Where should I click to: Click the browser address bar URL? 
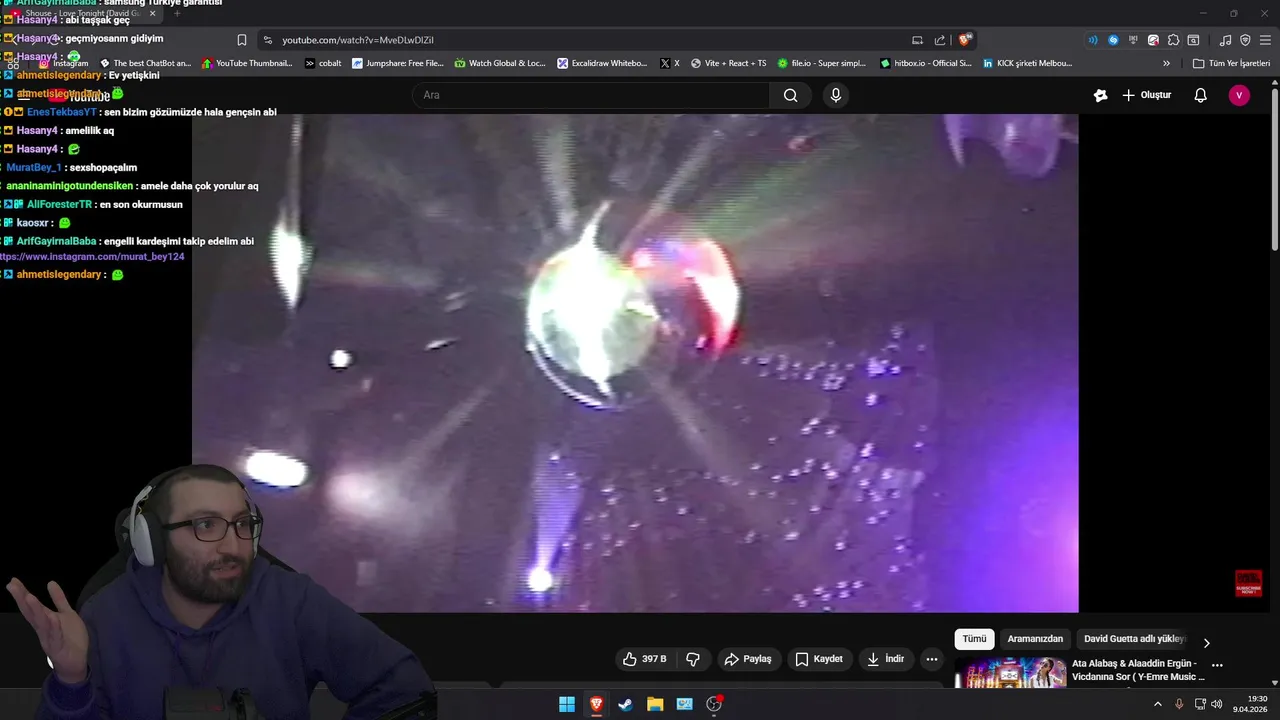pos(358,40)
